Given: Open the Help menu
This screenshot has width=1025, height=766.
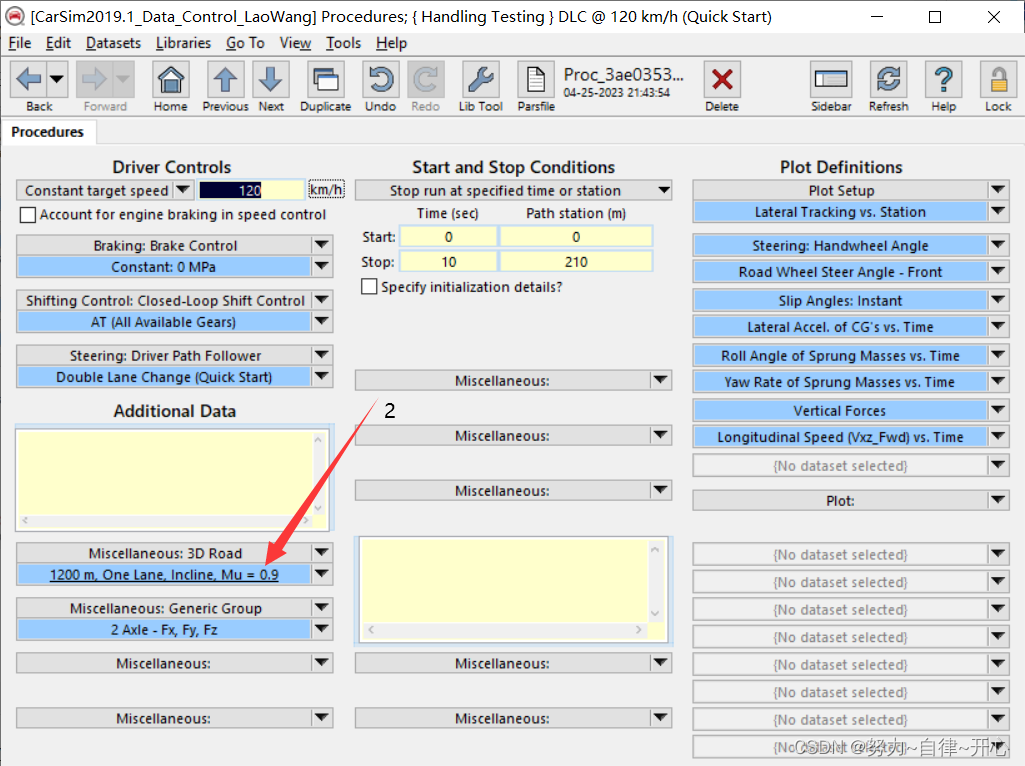Looking at the screenshot, I should pyautogui.click(x=391, y=43).
